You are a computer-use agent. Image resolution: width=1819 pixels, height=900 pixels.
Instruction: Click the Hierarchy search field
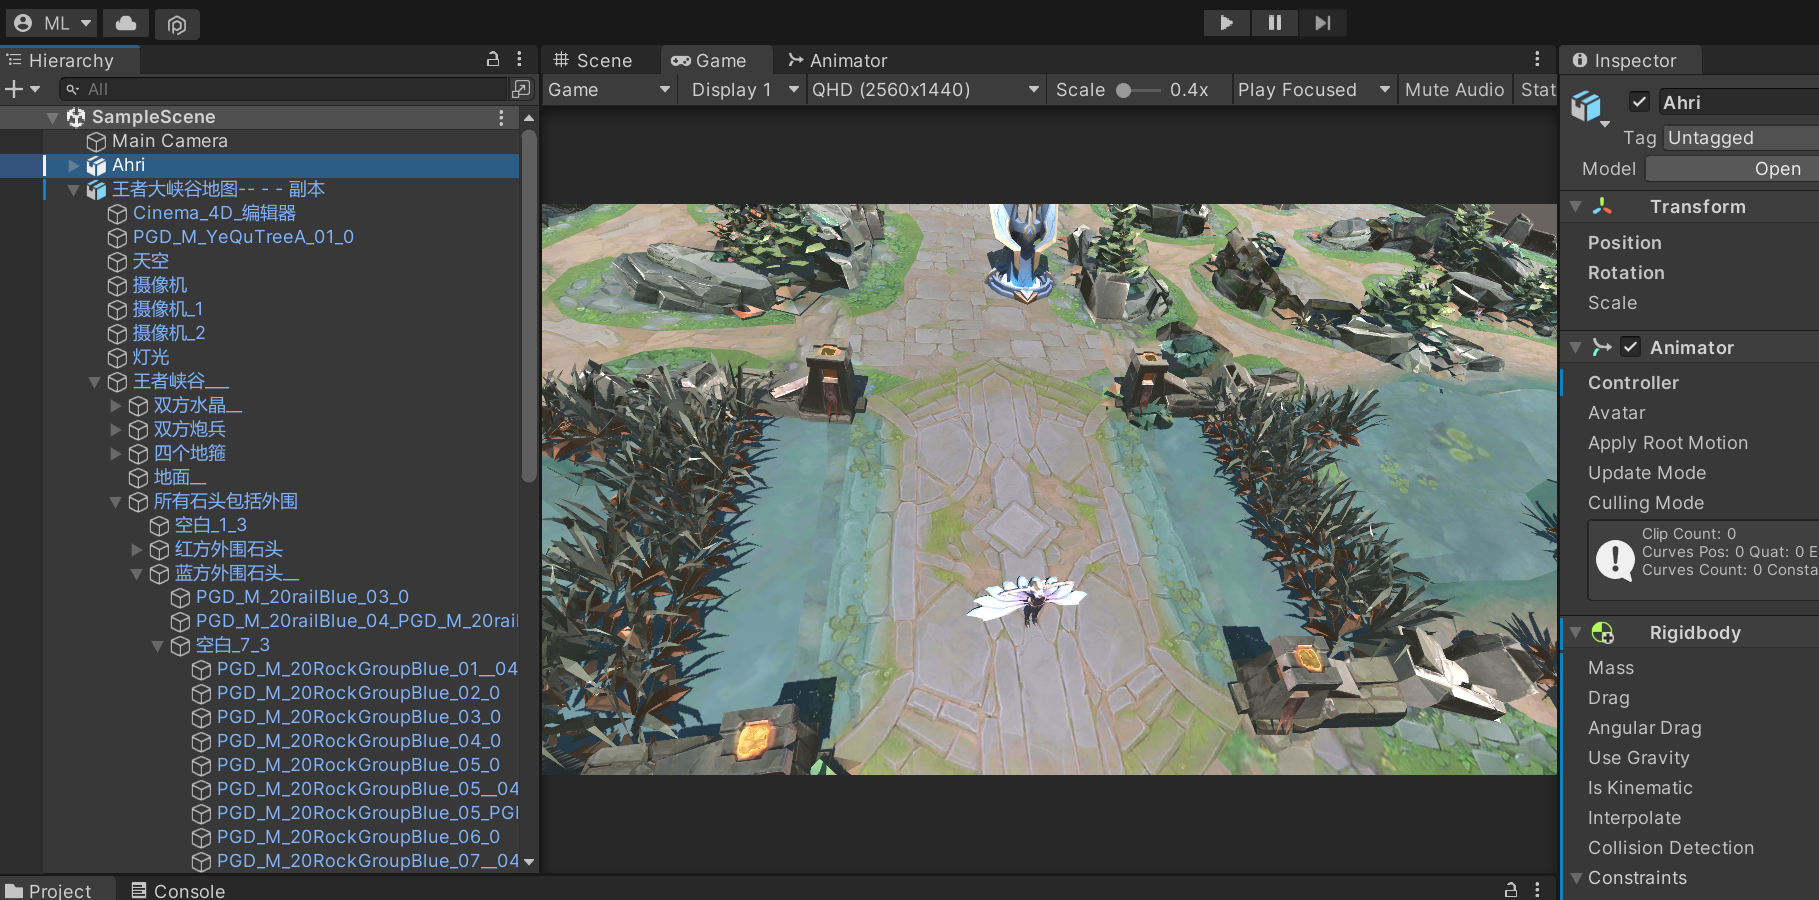click(284, 89)
